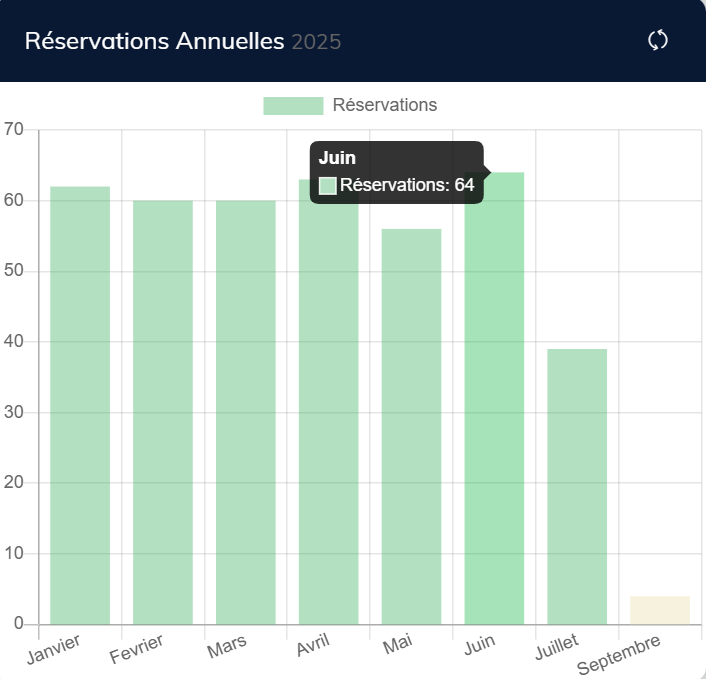Click the Réservations Annuelles title
706x679 pixels.
pyautogui.click(x=155, y=41)
